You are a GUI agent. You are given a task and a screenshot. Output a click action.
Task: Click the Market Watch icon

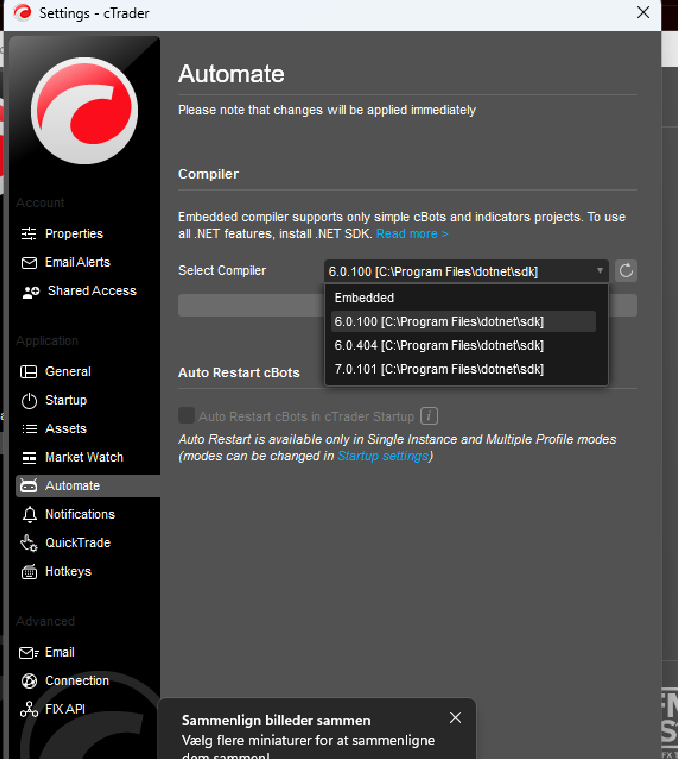29,457
